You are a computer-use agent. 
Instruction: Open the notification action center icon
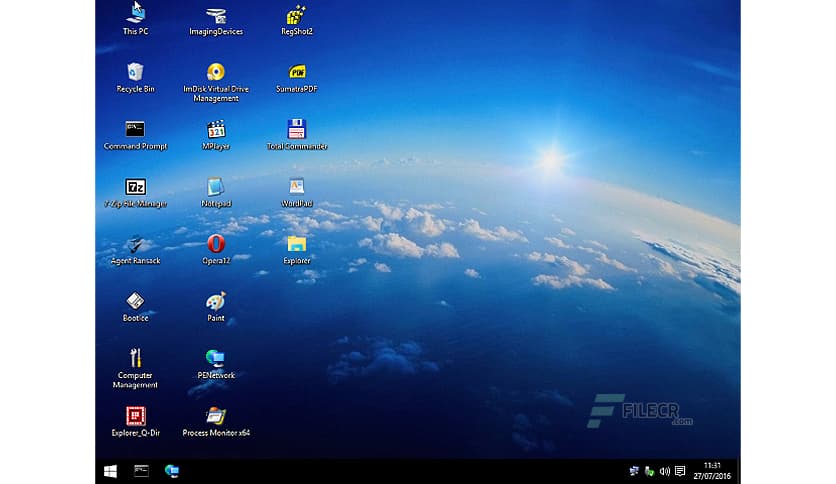680,471
